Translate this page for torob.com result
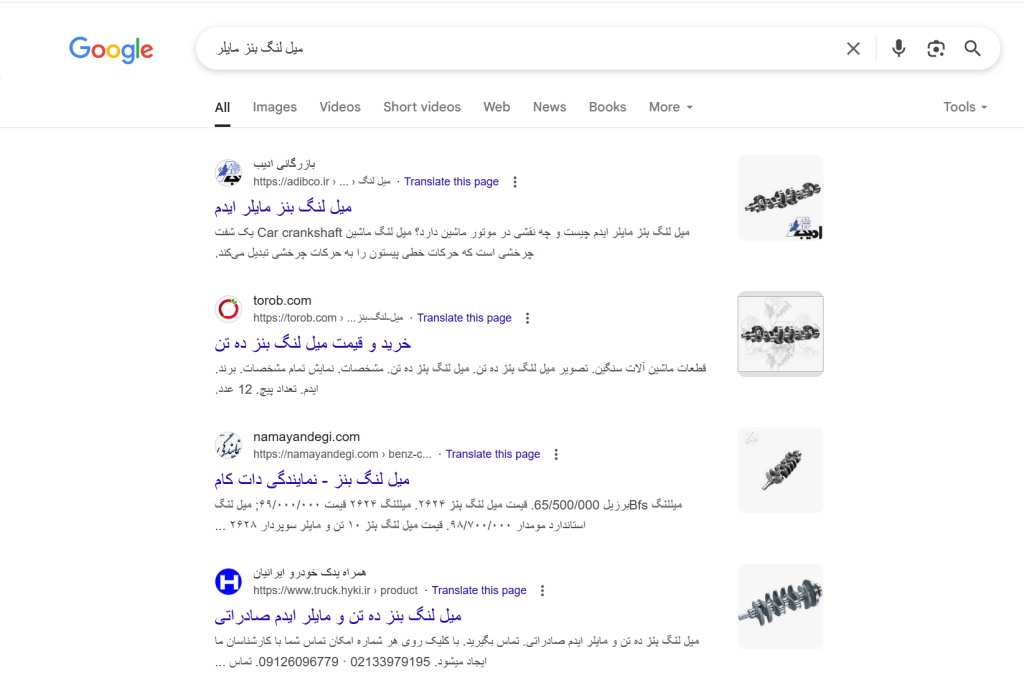Image resolution: width=1024 pixels, height=693 pixels. click(464, 318)
